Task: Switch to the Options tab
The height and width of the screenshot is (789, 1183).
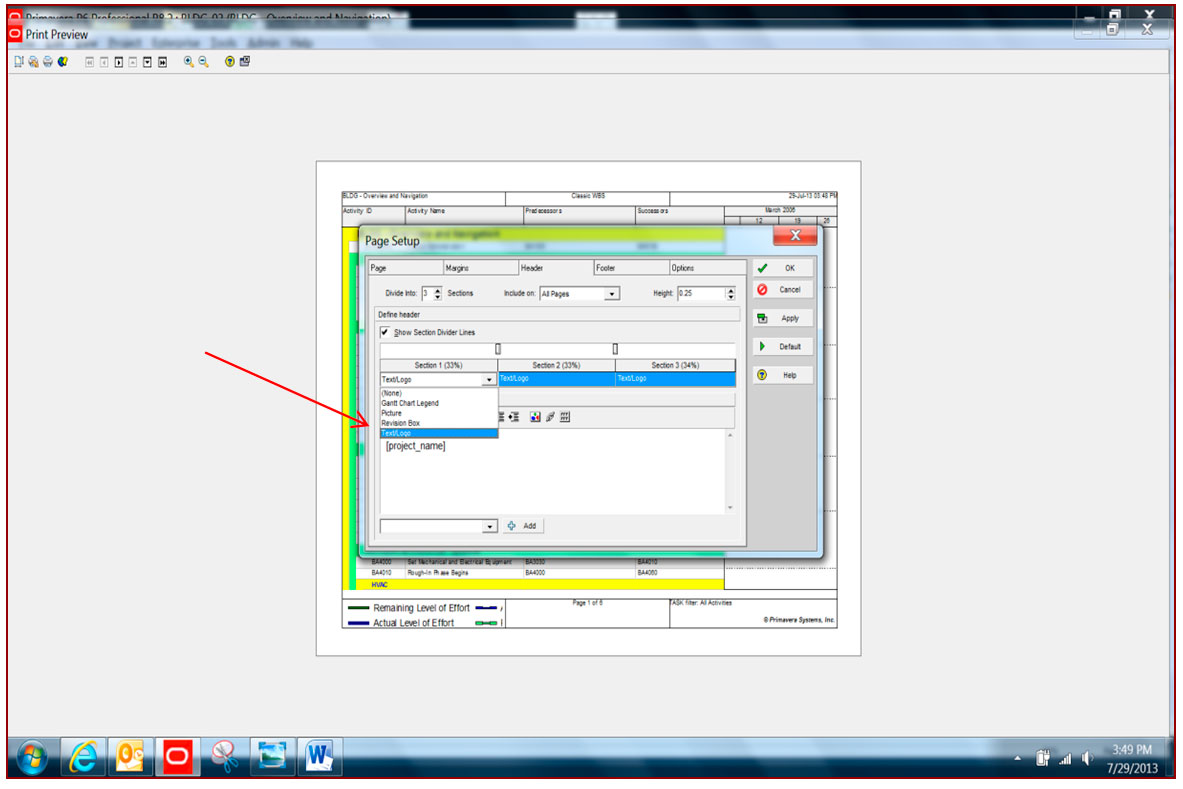Action: [708, 268]
